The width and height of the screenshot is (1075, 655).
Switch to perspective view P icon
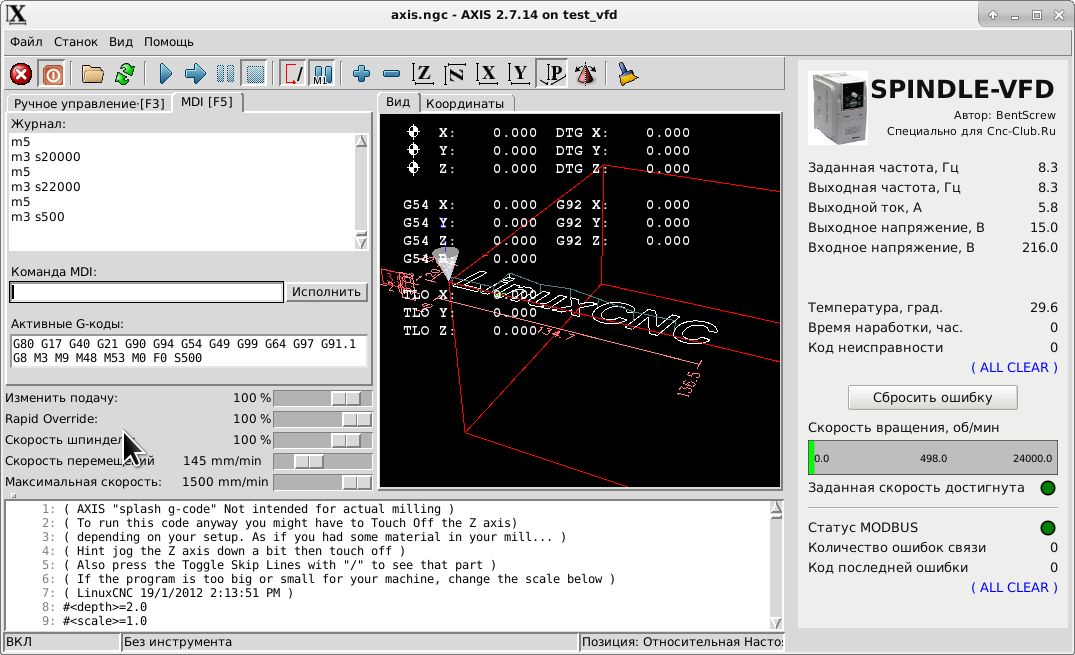[552, 74]
